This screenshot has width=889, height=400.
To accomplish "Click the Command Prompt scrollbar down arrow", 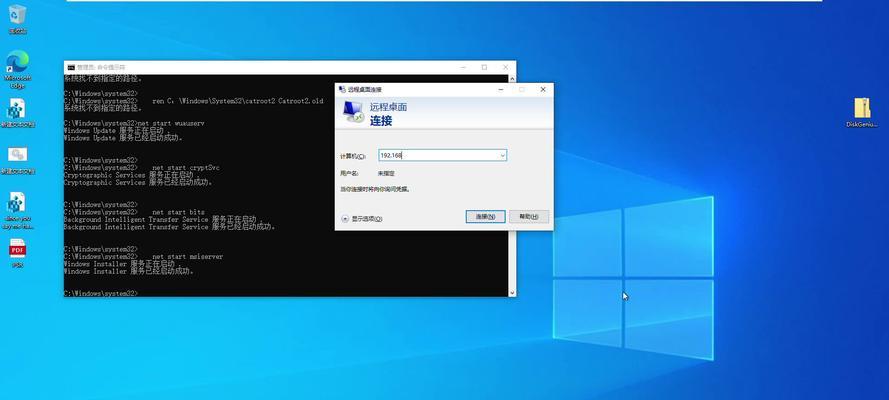I will (x=513, y=292).
